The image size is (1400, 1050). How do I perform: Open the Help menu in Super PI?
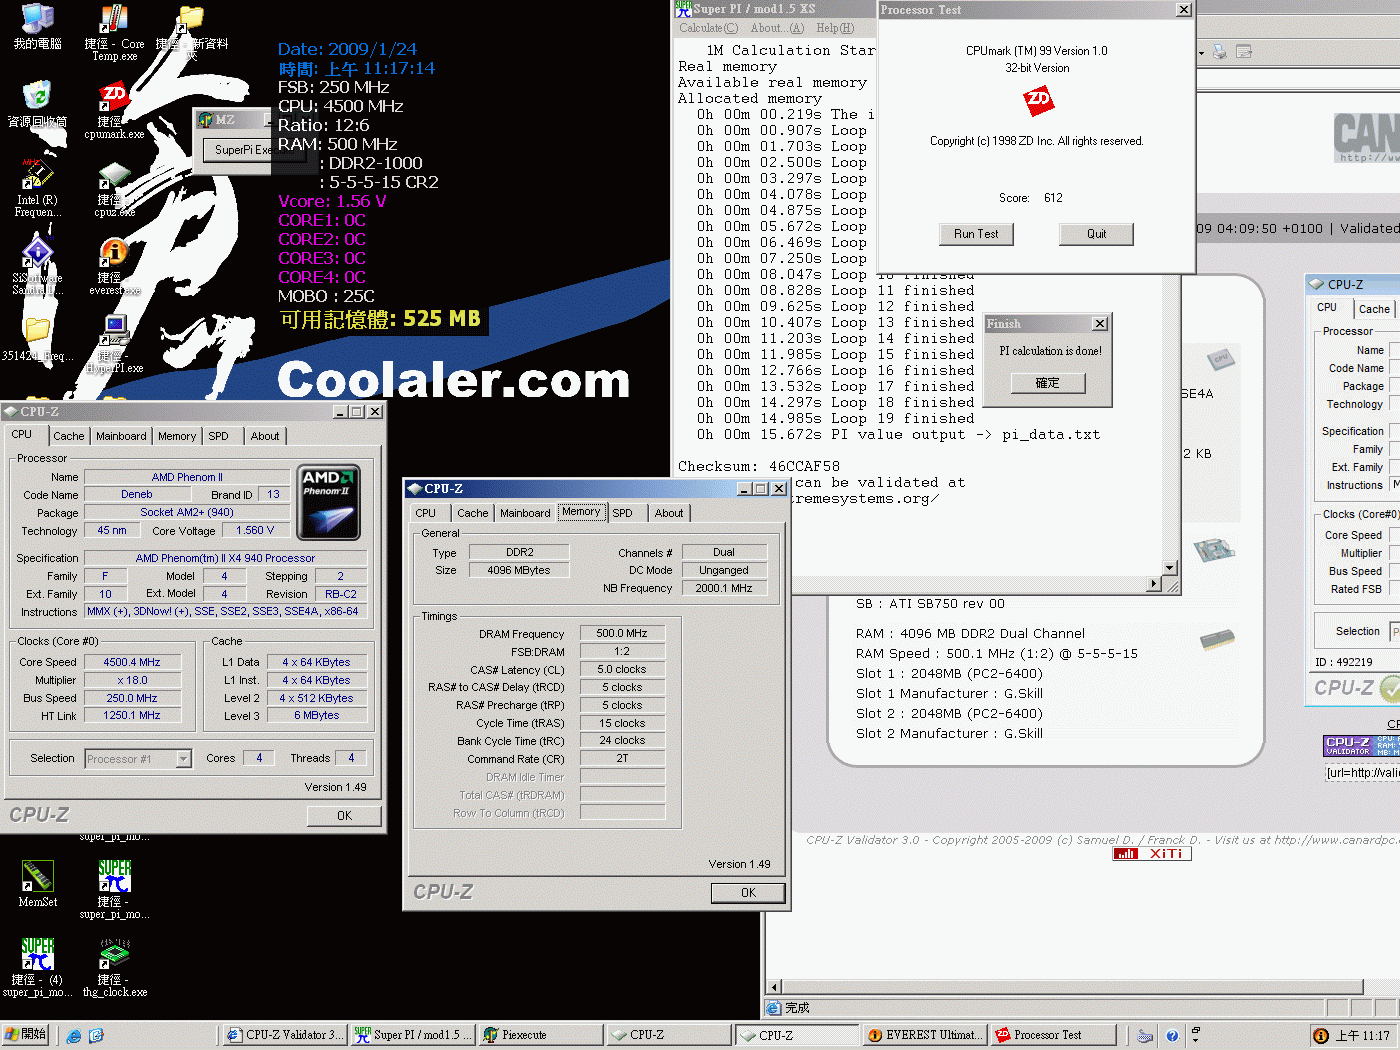click(835, 28)
